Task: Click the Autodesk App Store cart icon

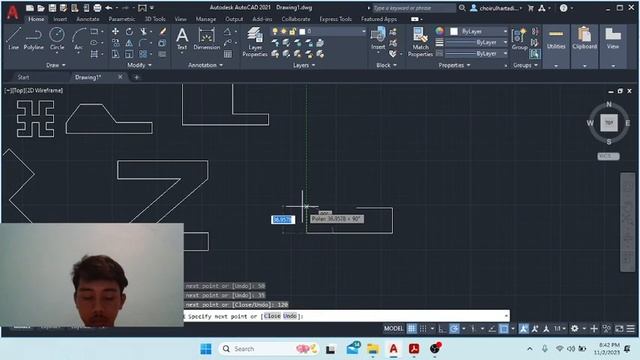Action: coord(531,8)
